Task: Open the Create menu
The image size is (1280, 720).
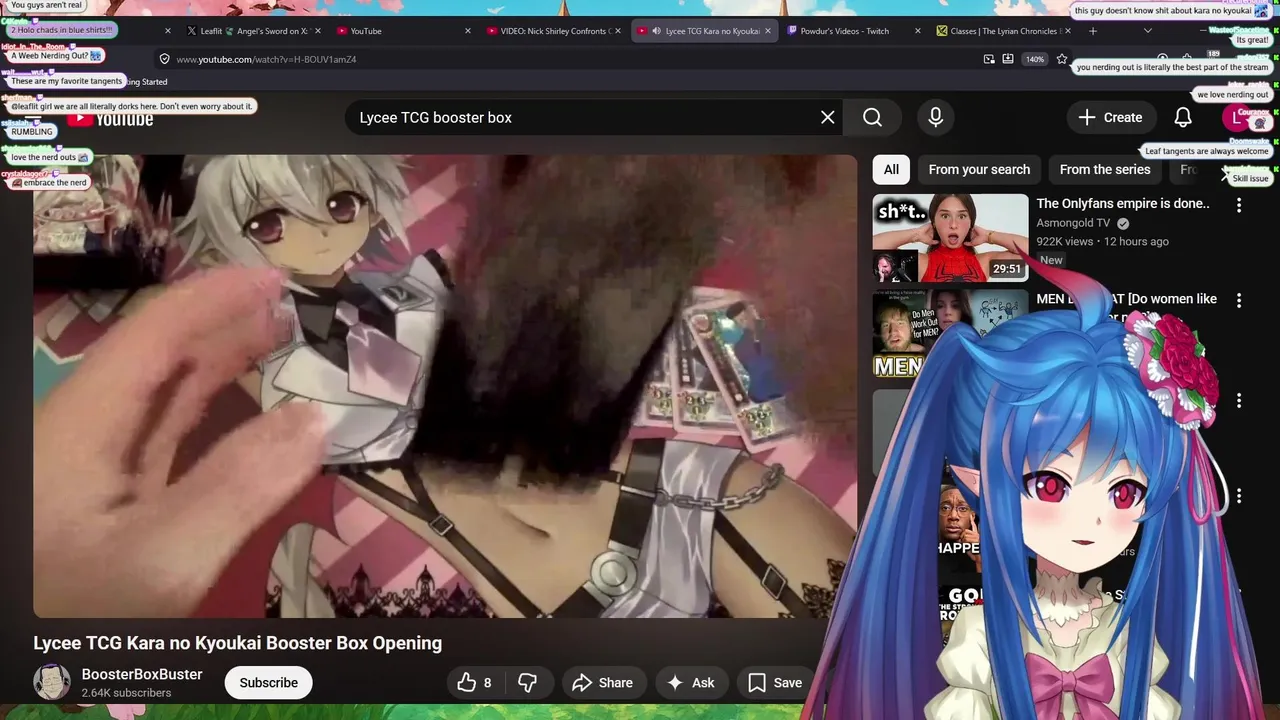Action: pyautogui.click(x=1110, y=118)
